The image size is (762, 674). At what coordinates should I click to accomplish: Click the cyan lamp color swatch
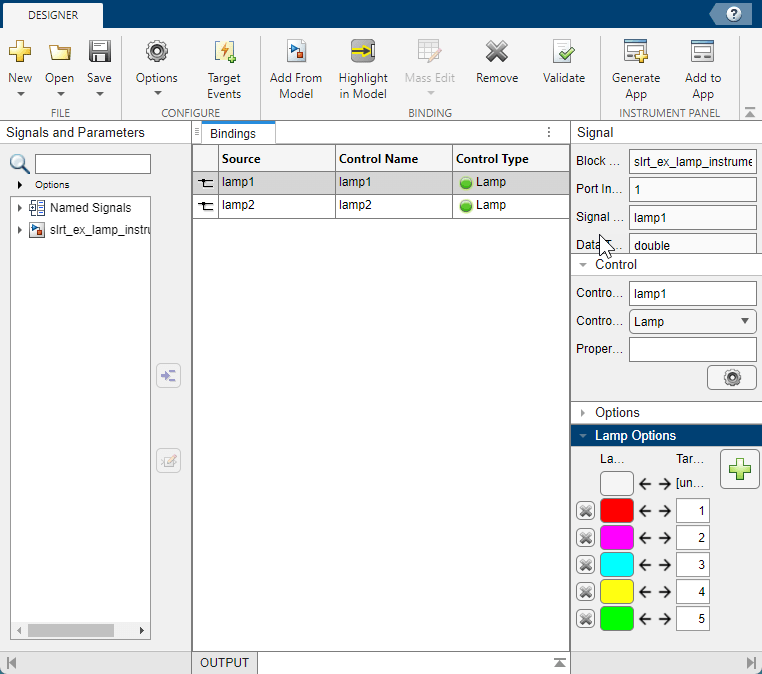[x=616, y=565]
